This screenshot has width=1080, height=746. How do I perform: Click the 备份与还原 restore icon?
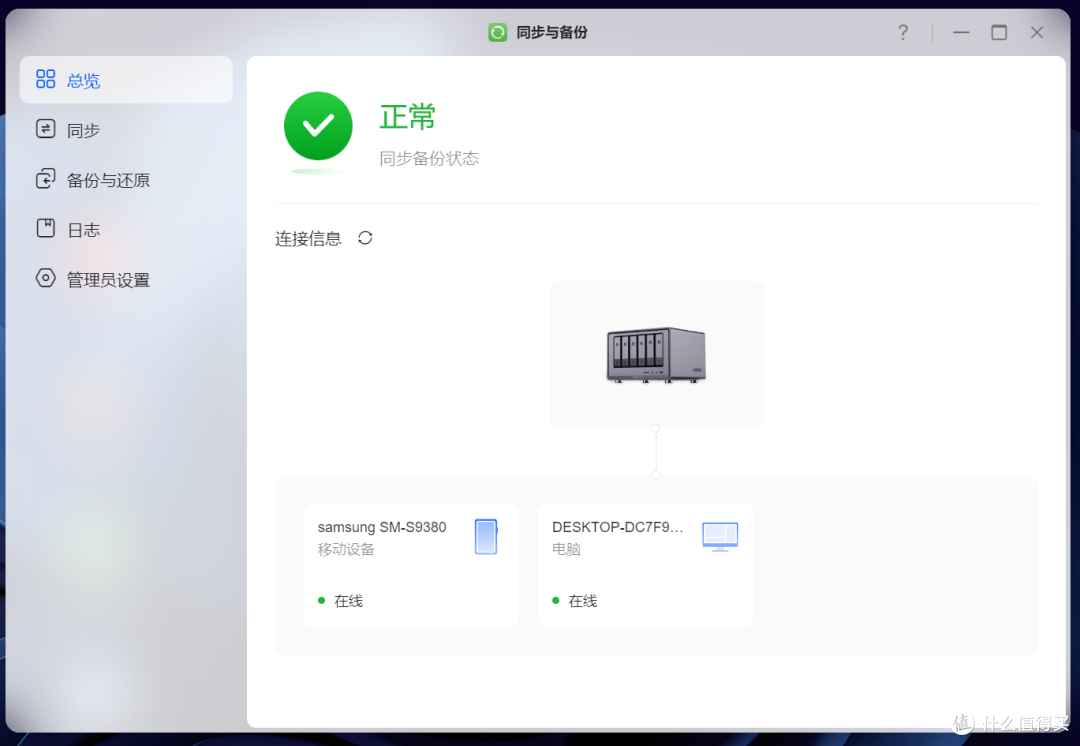point(45,179)
